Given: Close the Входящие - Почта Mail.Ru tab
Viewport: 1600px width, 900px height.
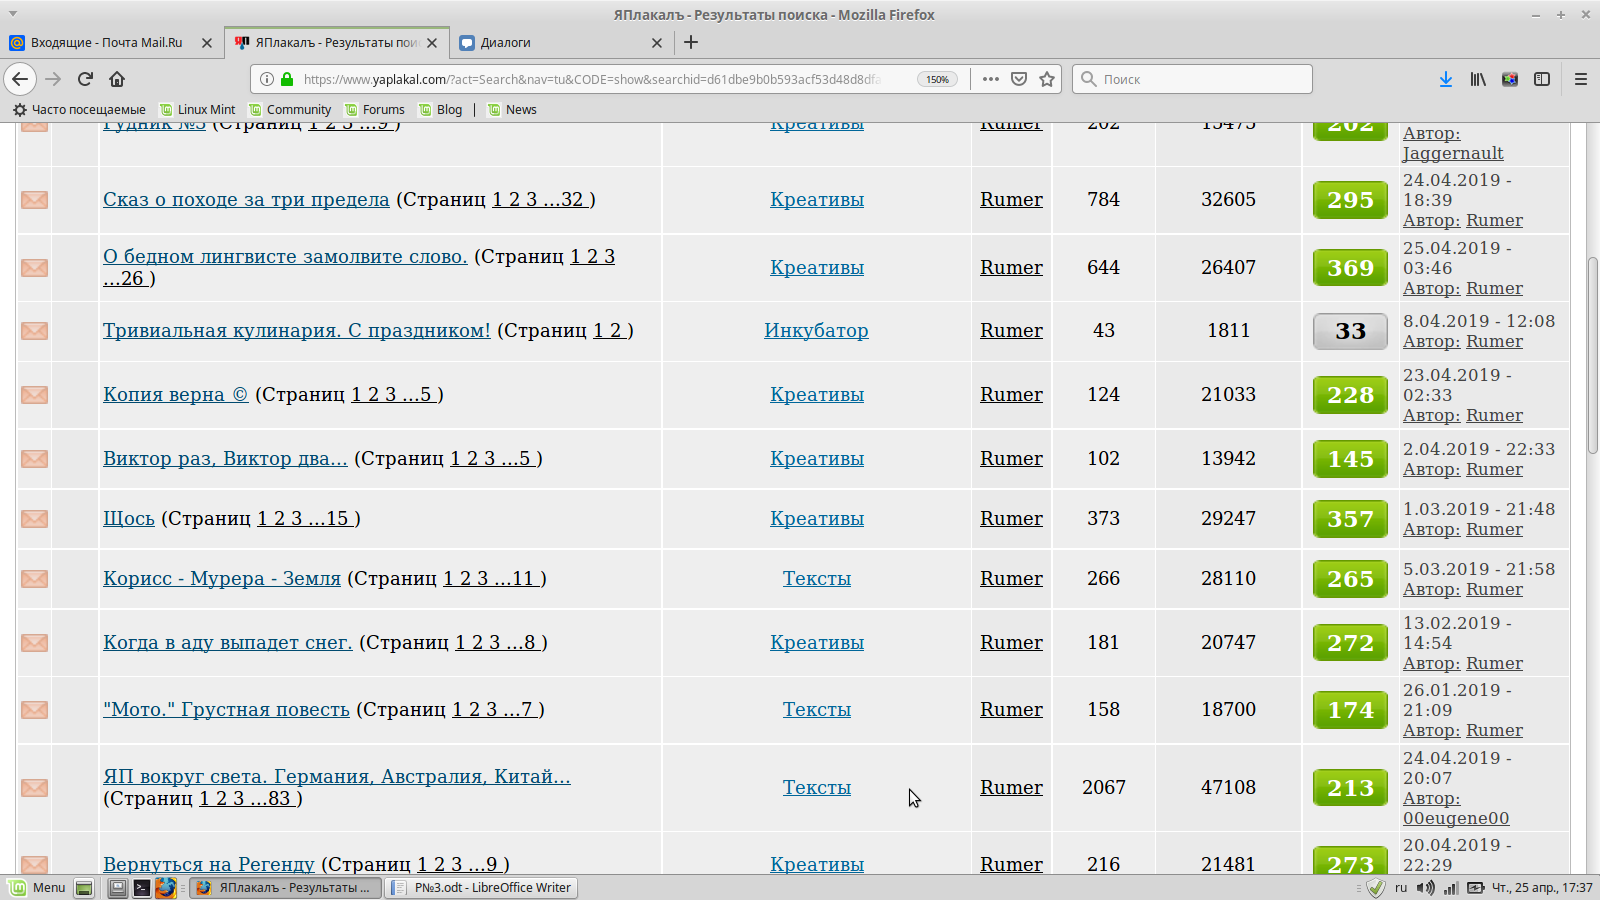Looking at the screenshot, I should coord(207,43).
